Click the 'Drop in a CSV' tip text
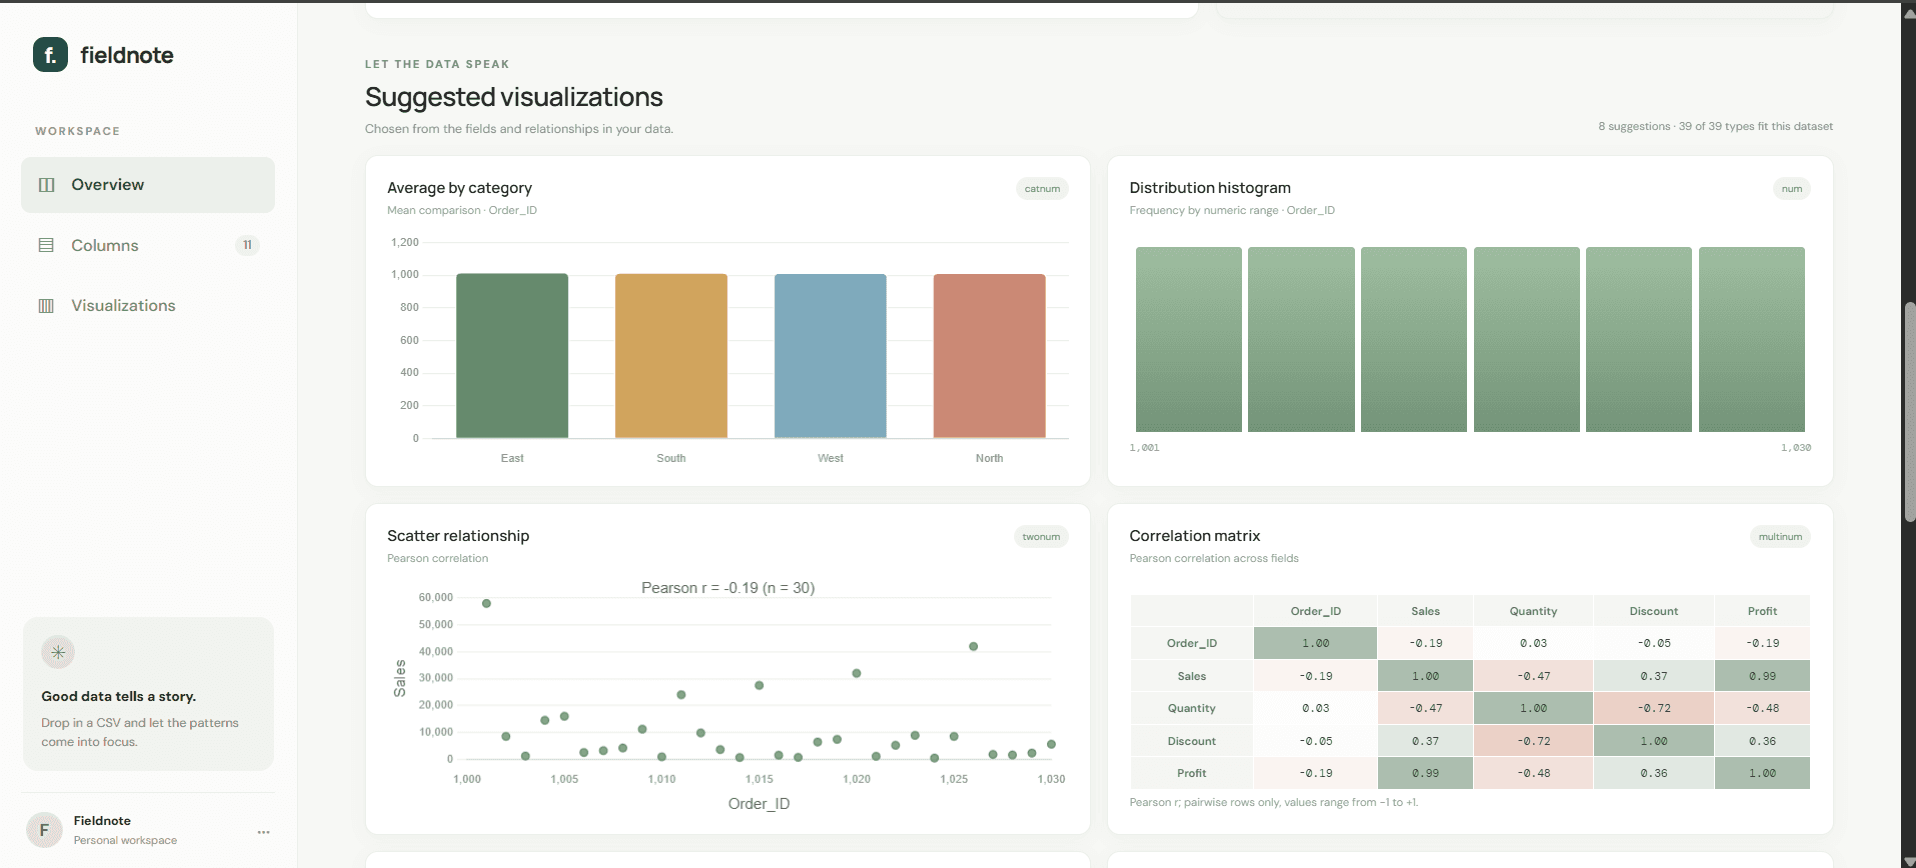The height and width of the screenshot is (868, 1916). (x=140, y=732)
